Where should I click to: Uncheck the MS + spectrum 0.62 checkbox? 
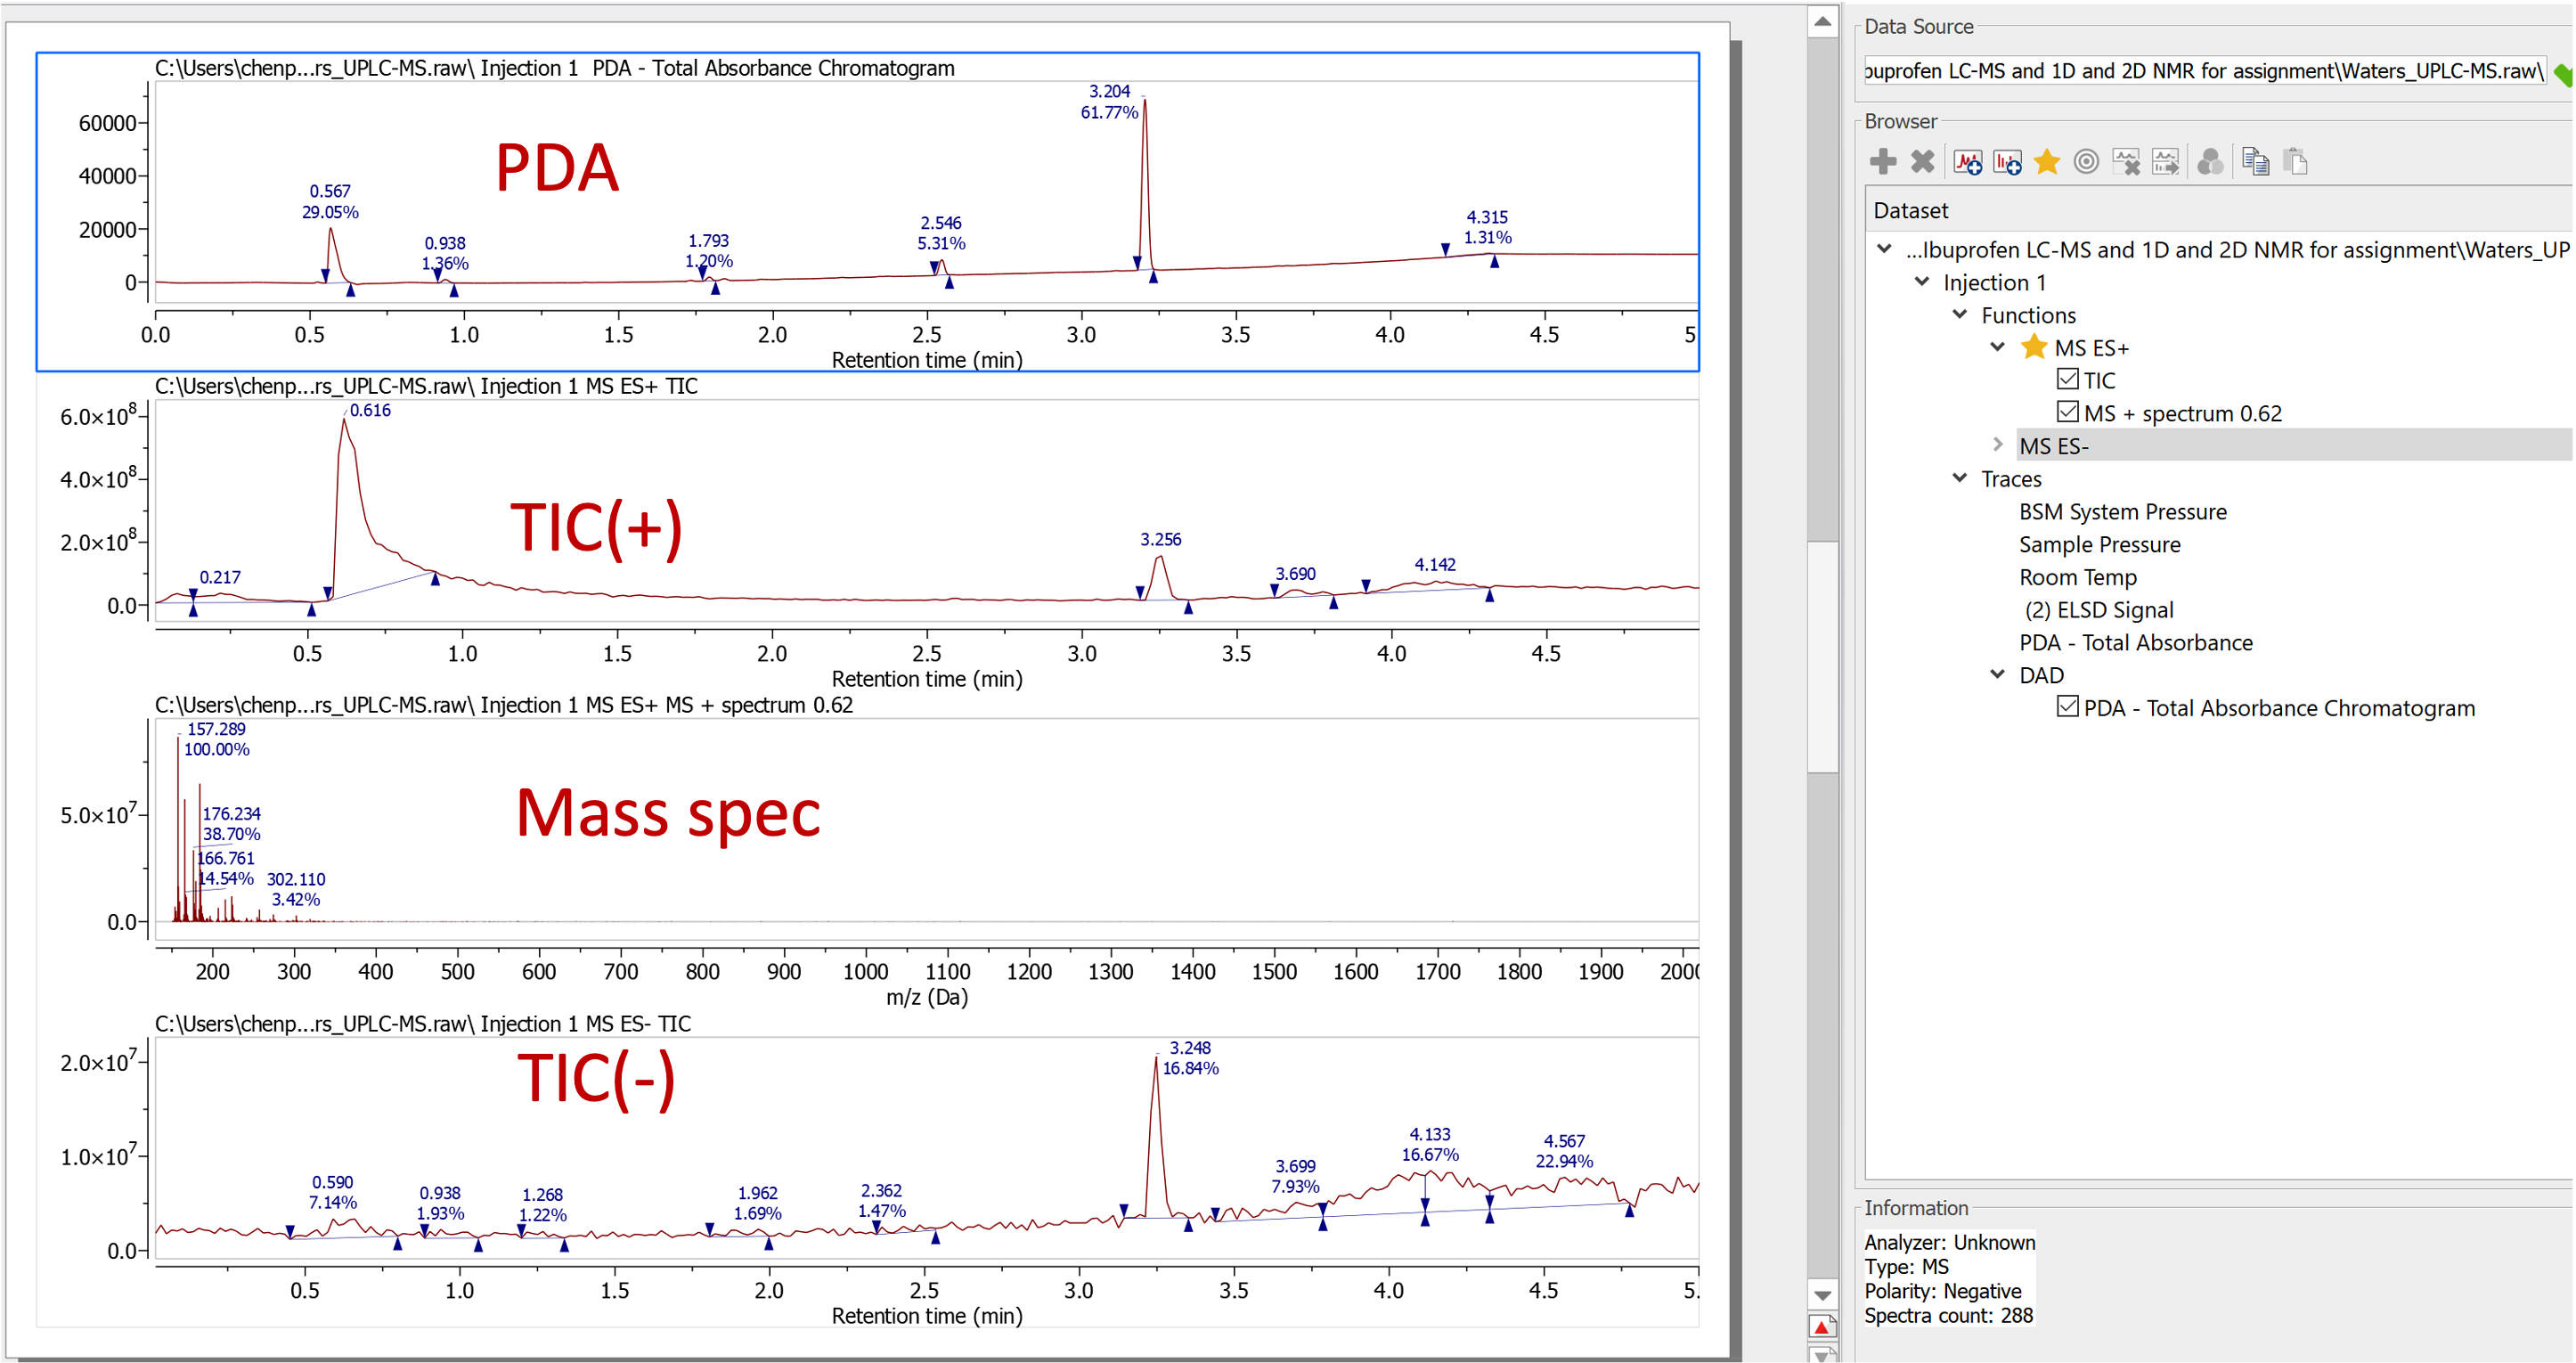(x=2068, y=412)
